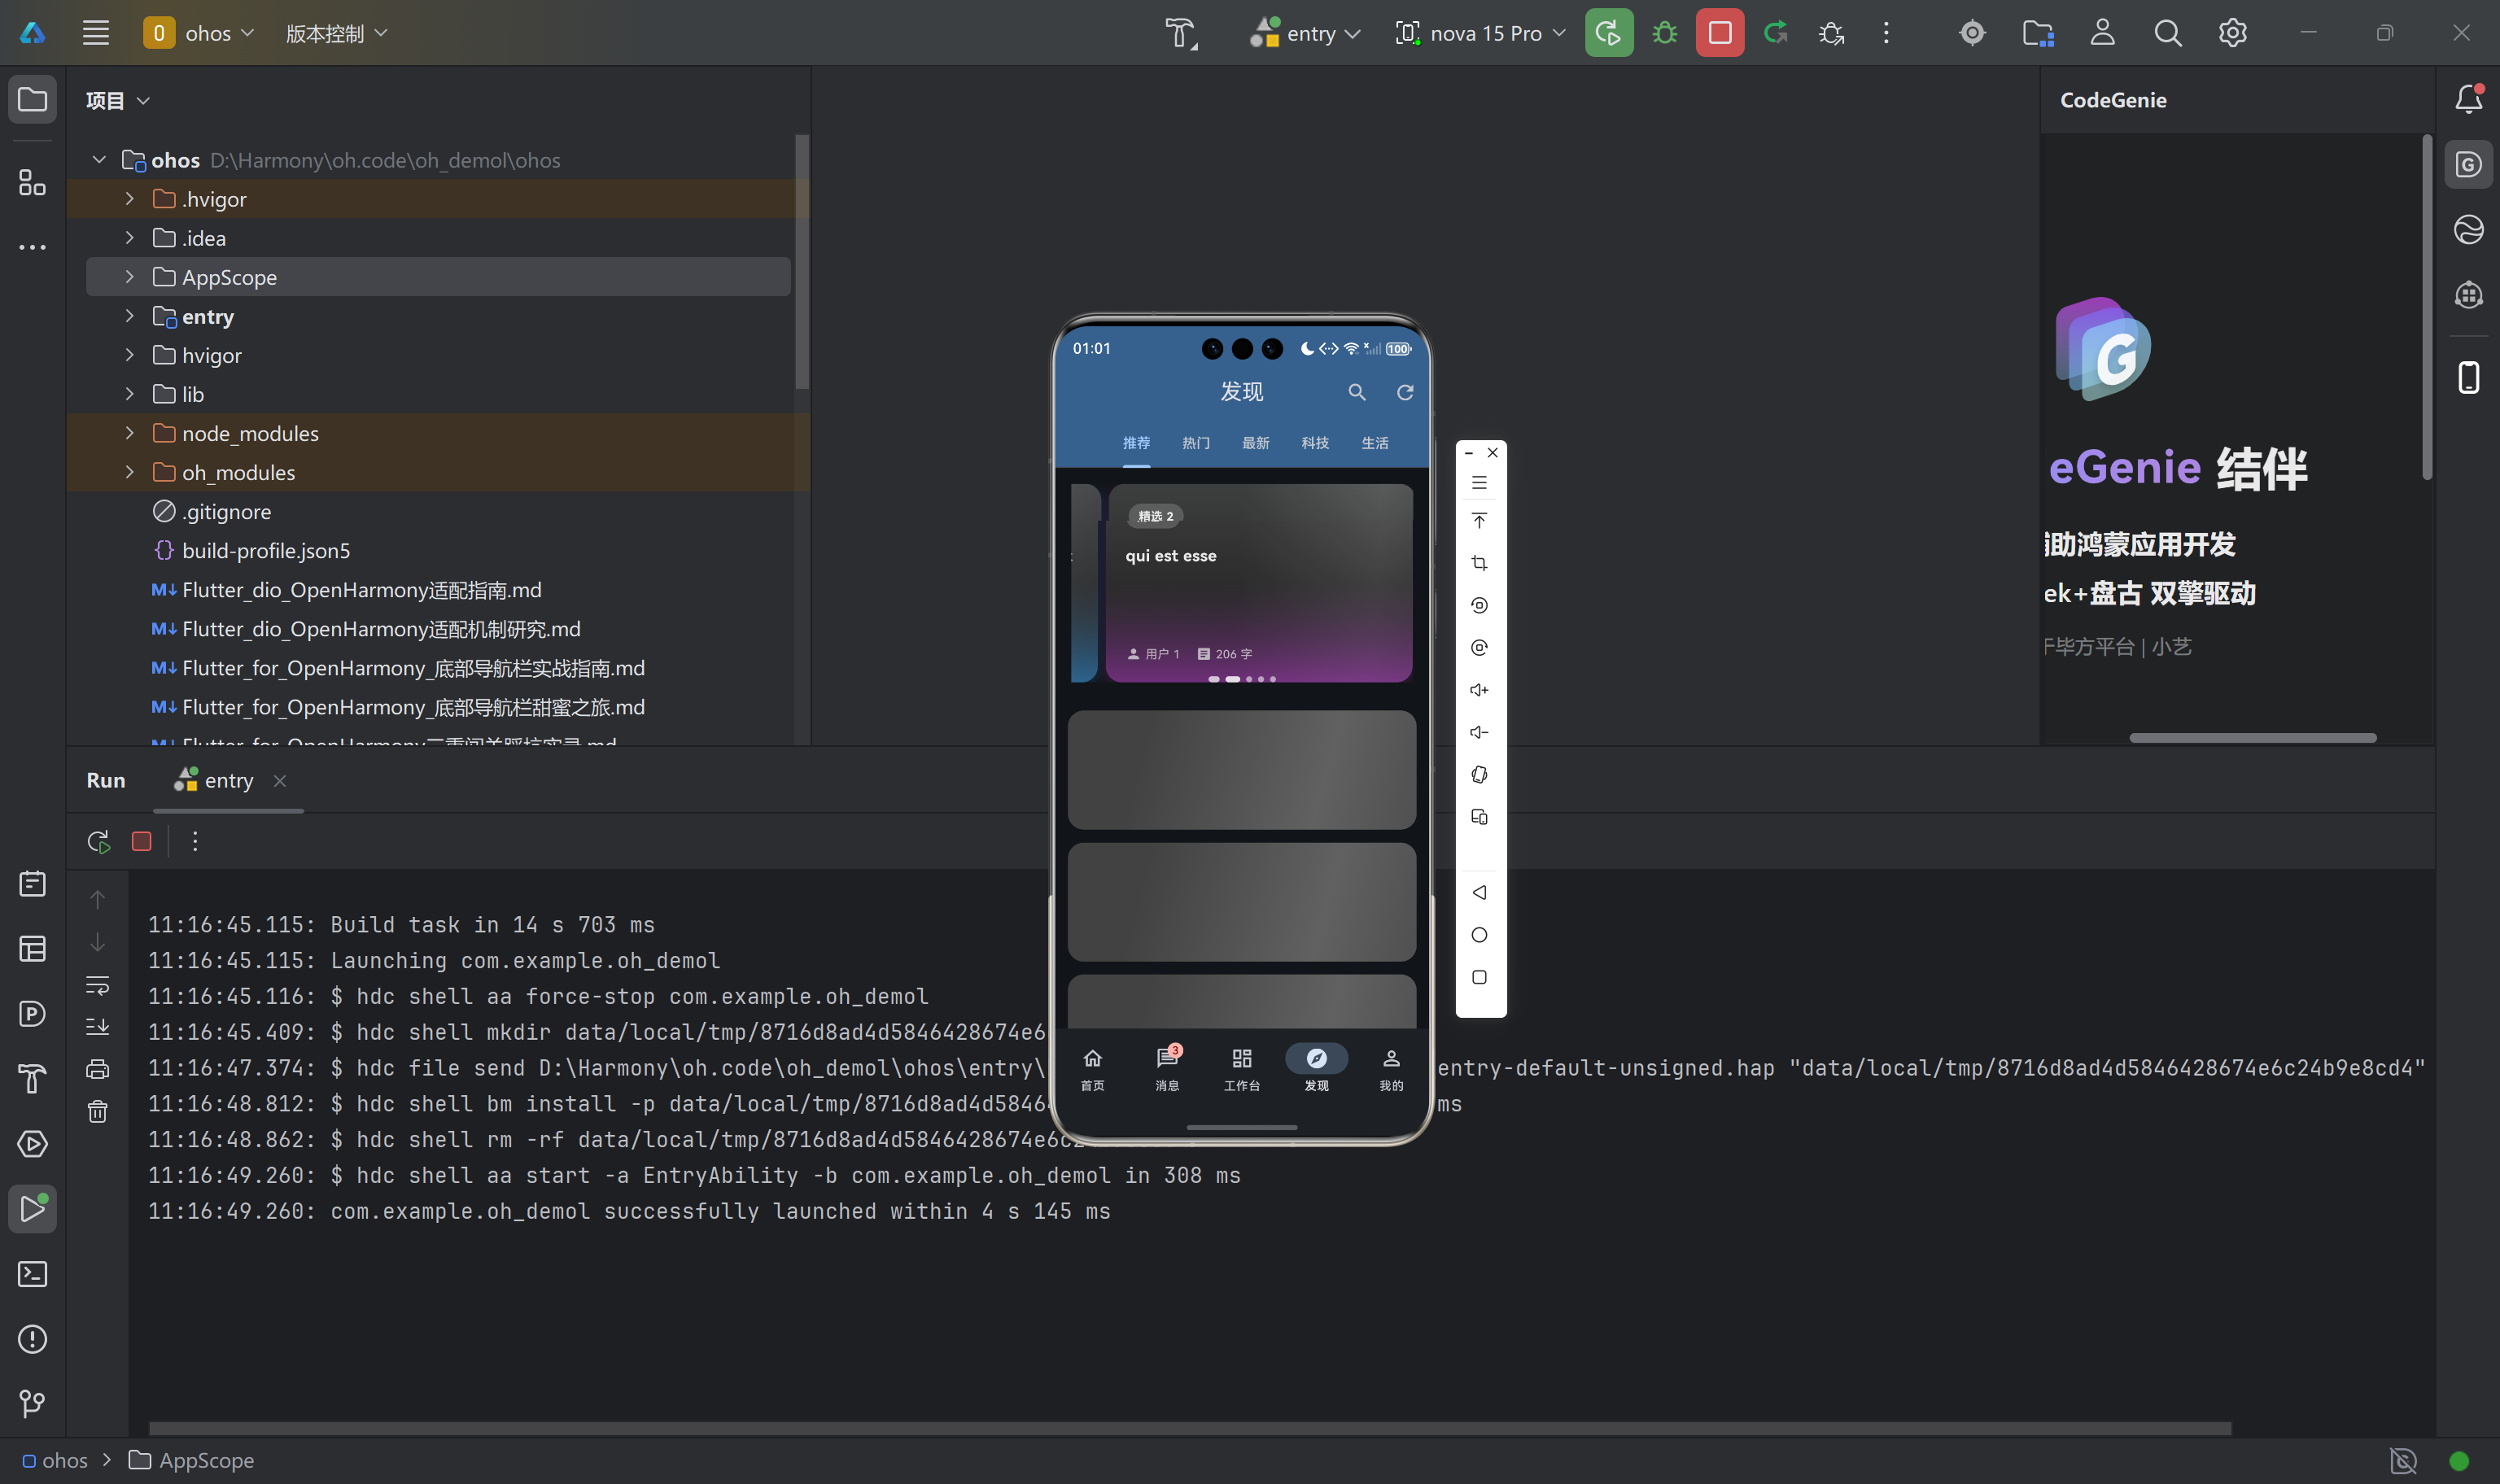Select the 消息 bottom navigation tab
The image size is (2500, 1484).
tap(1167, 1068)
